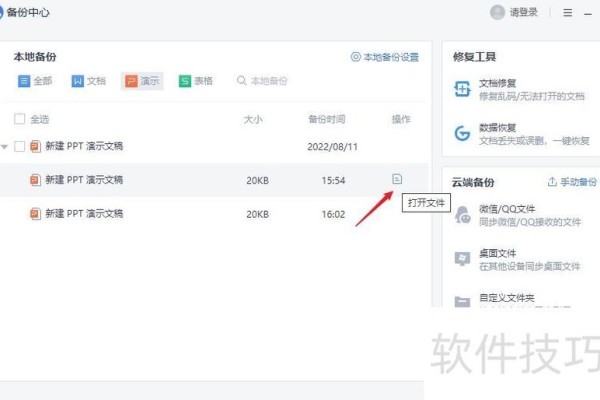Viewport: 600px width, 400px height.
Task: Minimize the 备份中心 window
Action: click(x=588, y=14)
